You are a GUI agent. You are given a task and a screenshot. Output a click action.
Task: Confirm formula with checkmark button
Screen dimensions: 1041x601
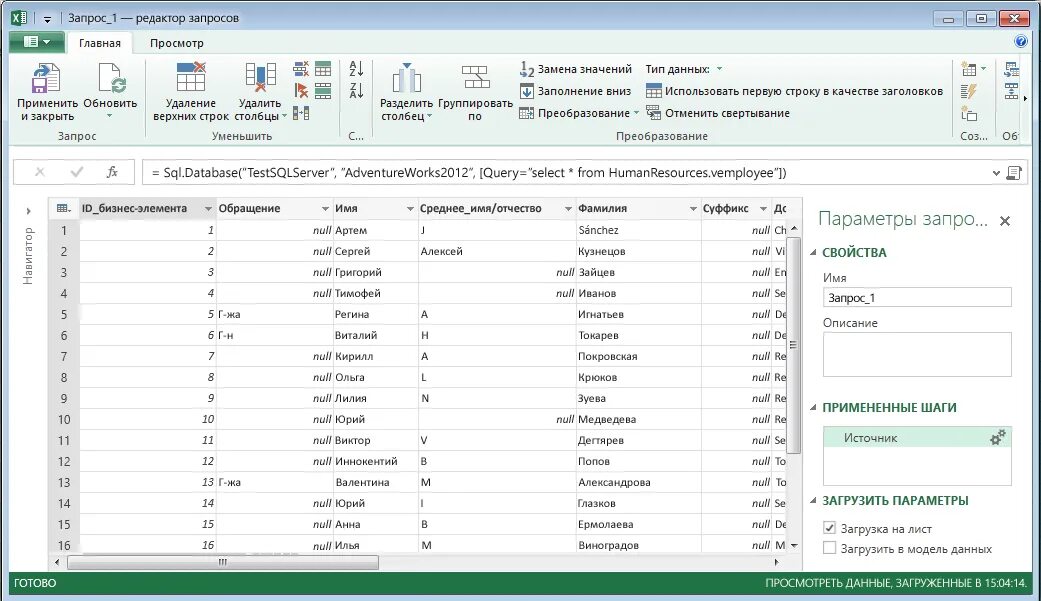click(x=76, y=172)
